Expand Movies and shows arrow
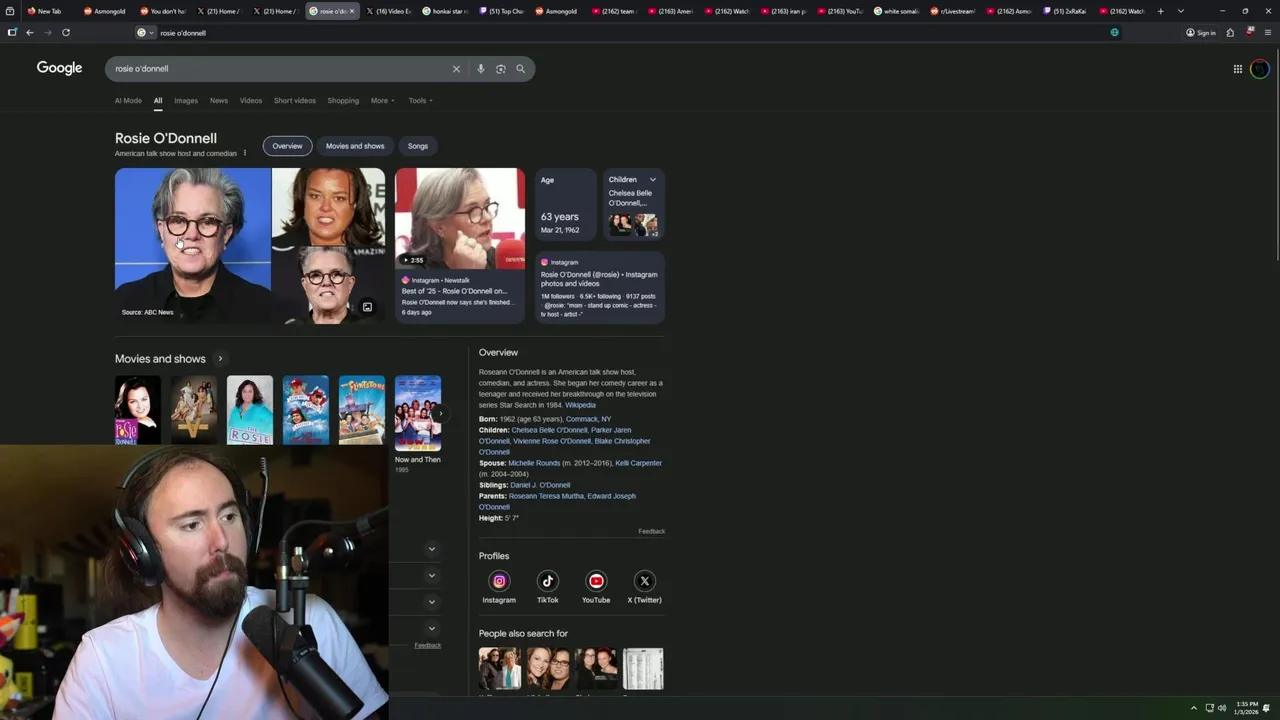Viewport: 1280px width, 720px height. (x=220, y=359)
